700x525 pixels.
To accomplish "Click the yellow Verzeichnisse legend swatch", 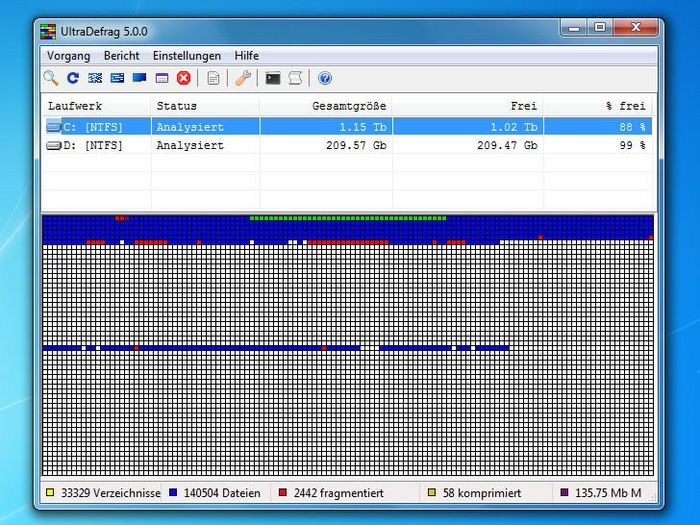I will coord(50,492).
